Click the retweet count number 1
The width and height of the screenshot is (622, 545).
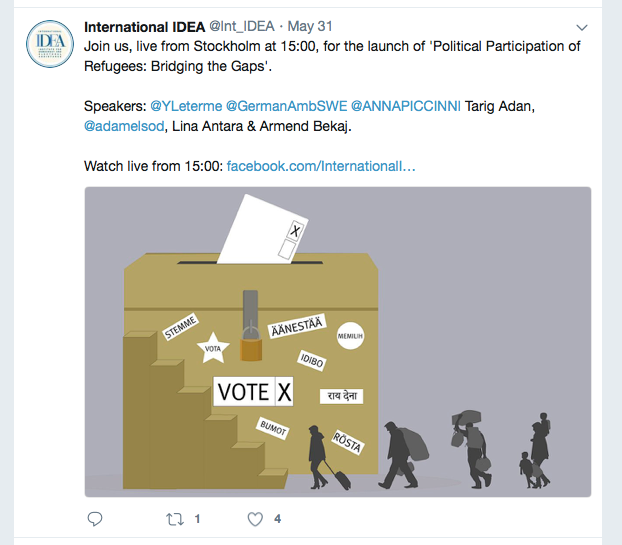pos(197,519)
